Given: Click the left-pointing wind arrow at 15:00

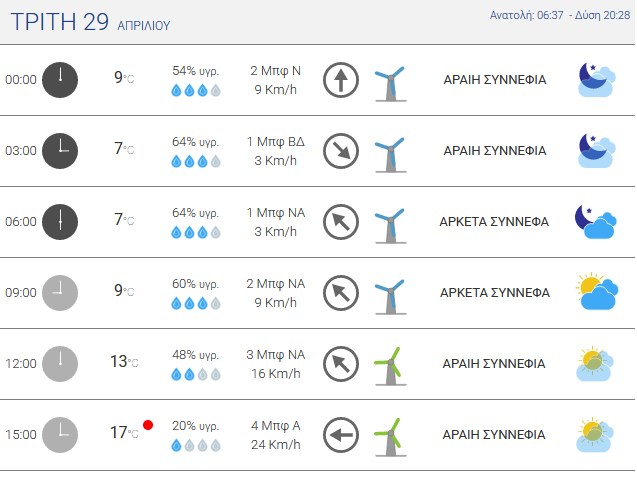Looking at the screenshot, I should (341, 435).
